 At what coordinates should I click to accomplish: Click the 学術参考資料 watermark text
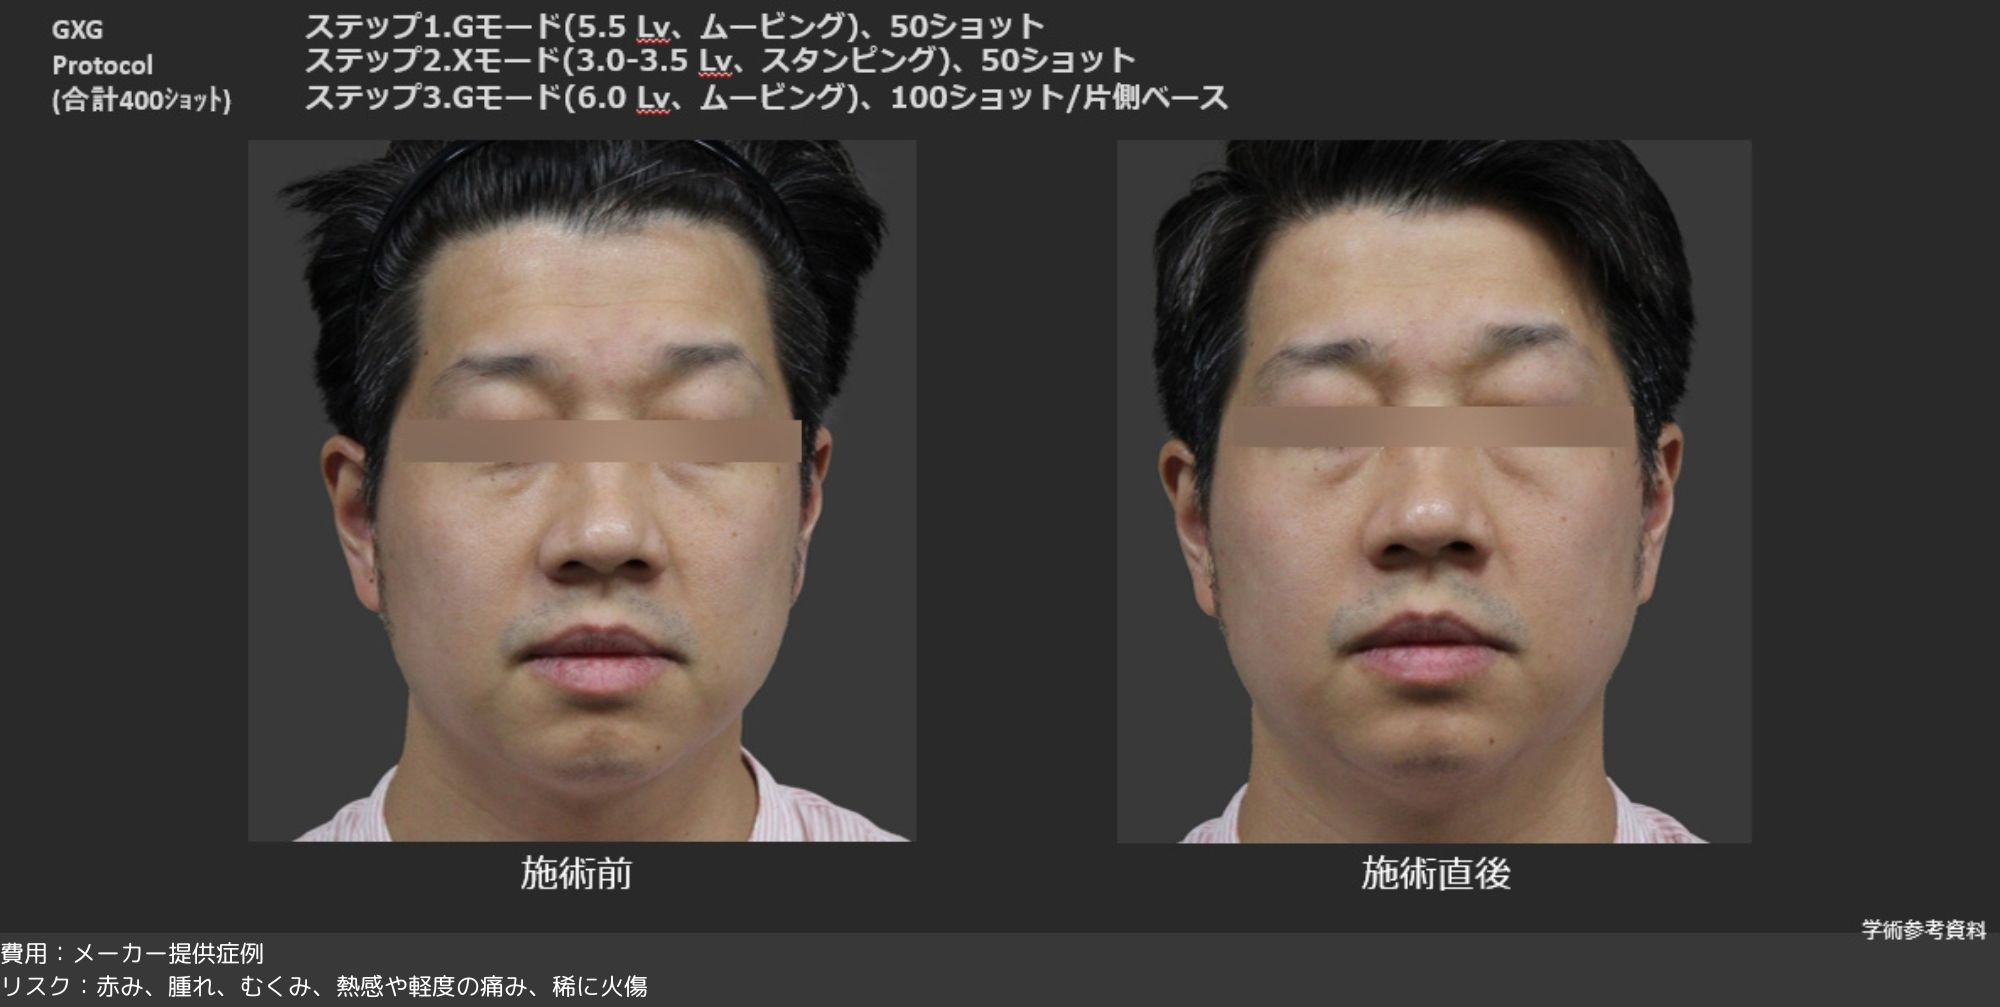1924,930
